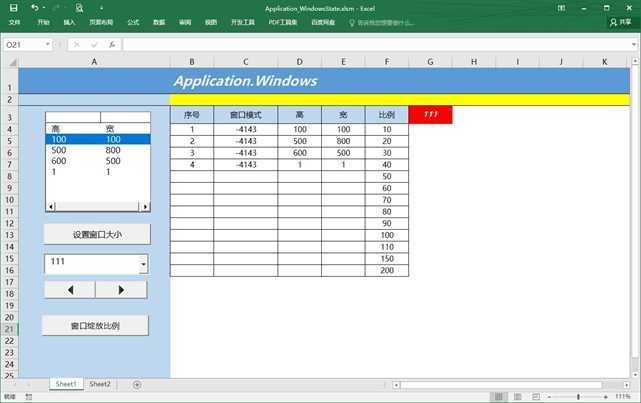The height and width of the screenshot is (403, 641).
Task: Click the 设置窗口大小 button
Action: pyautogui.click(x=96, y=234)
